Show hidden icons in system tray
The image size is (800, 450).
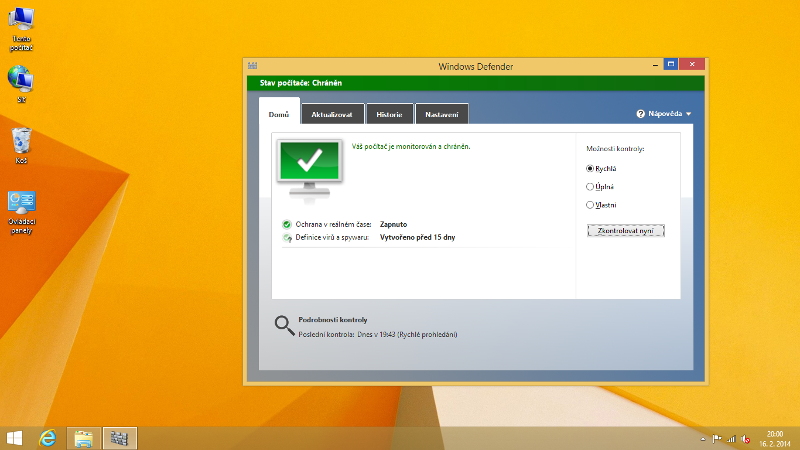(702, 439)
